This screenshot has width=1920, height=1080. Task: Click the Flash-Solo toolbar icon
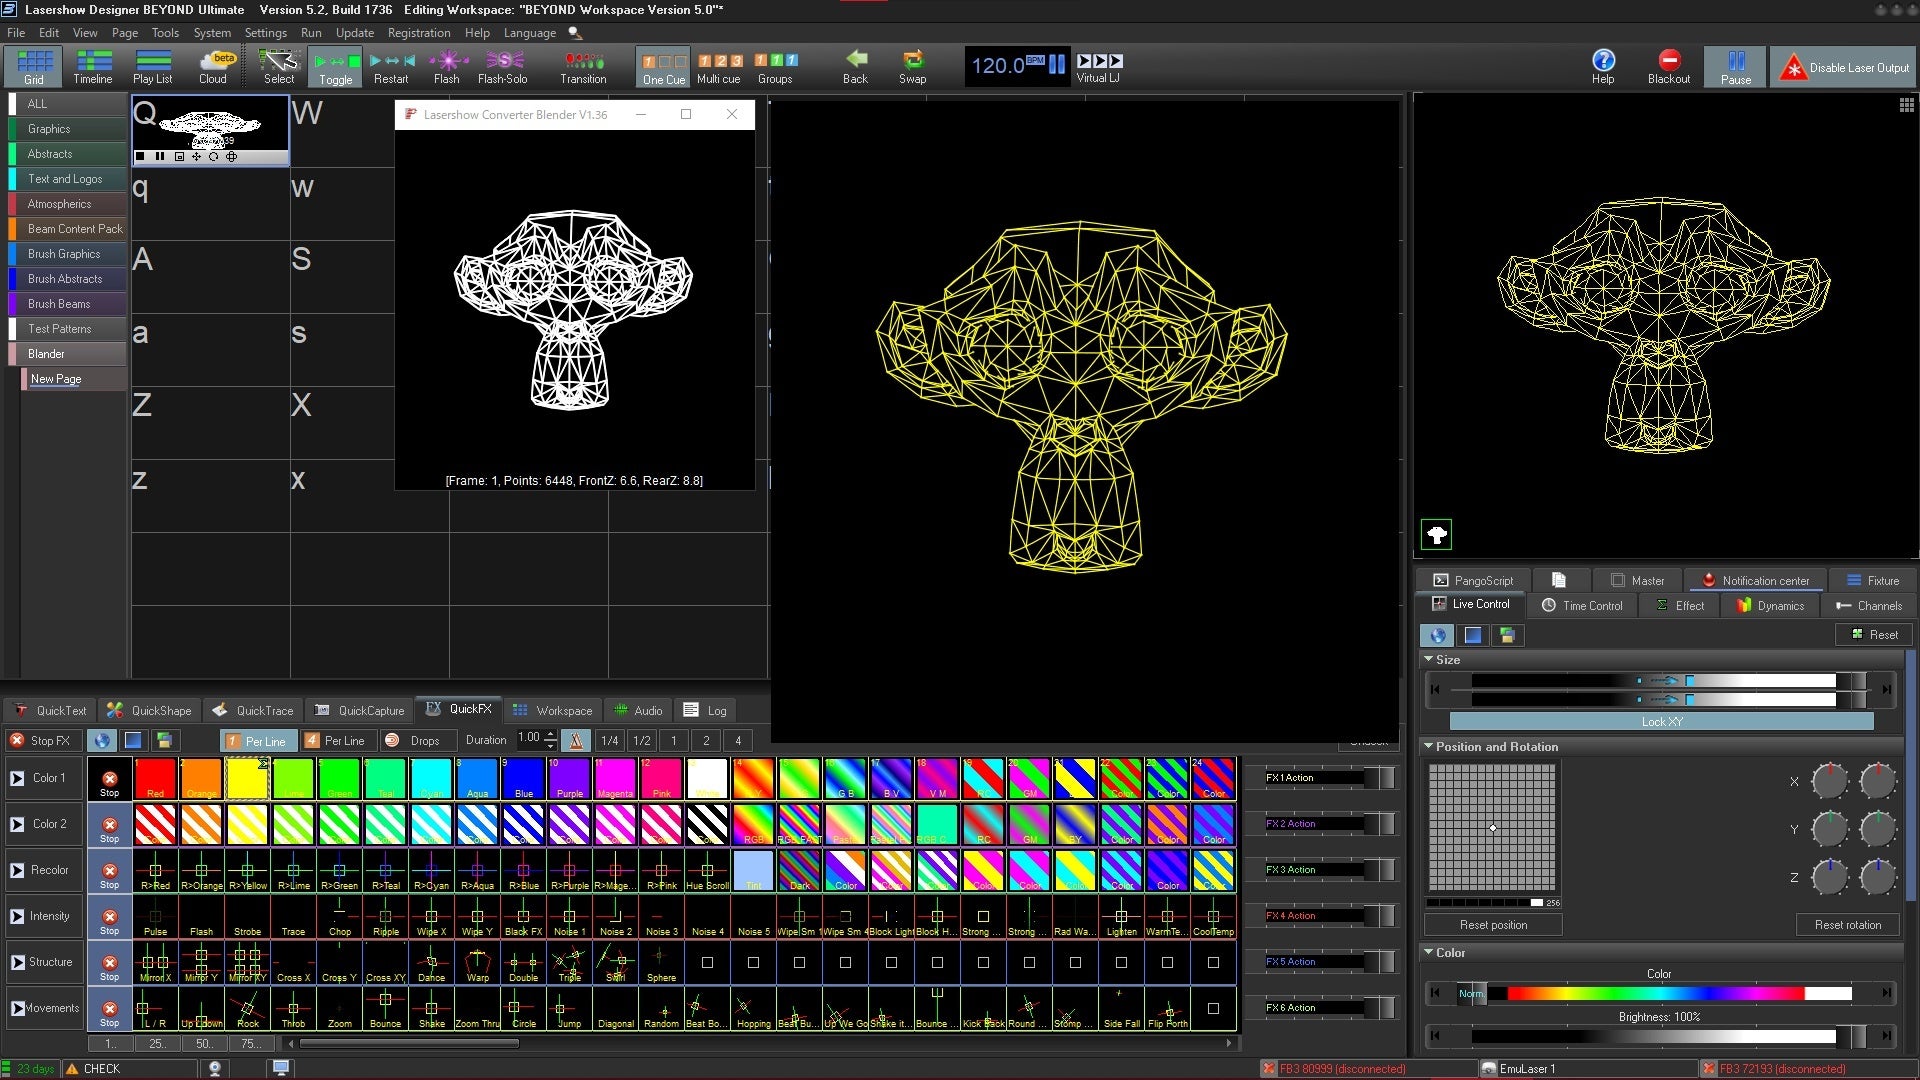coord(502,66)
